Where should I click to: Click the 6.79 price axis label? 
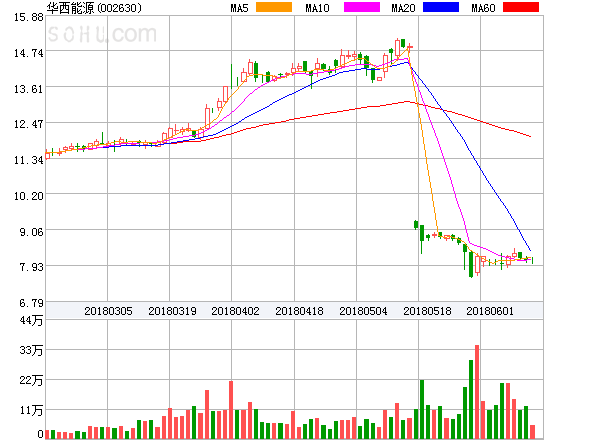(31, 303)
